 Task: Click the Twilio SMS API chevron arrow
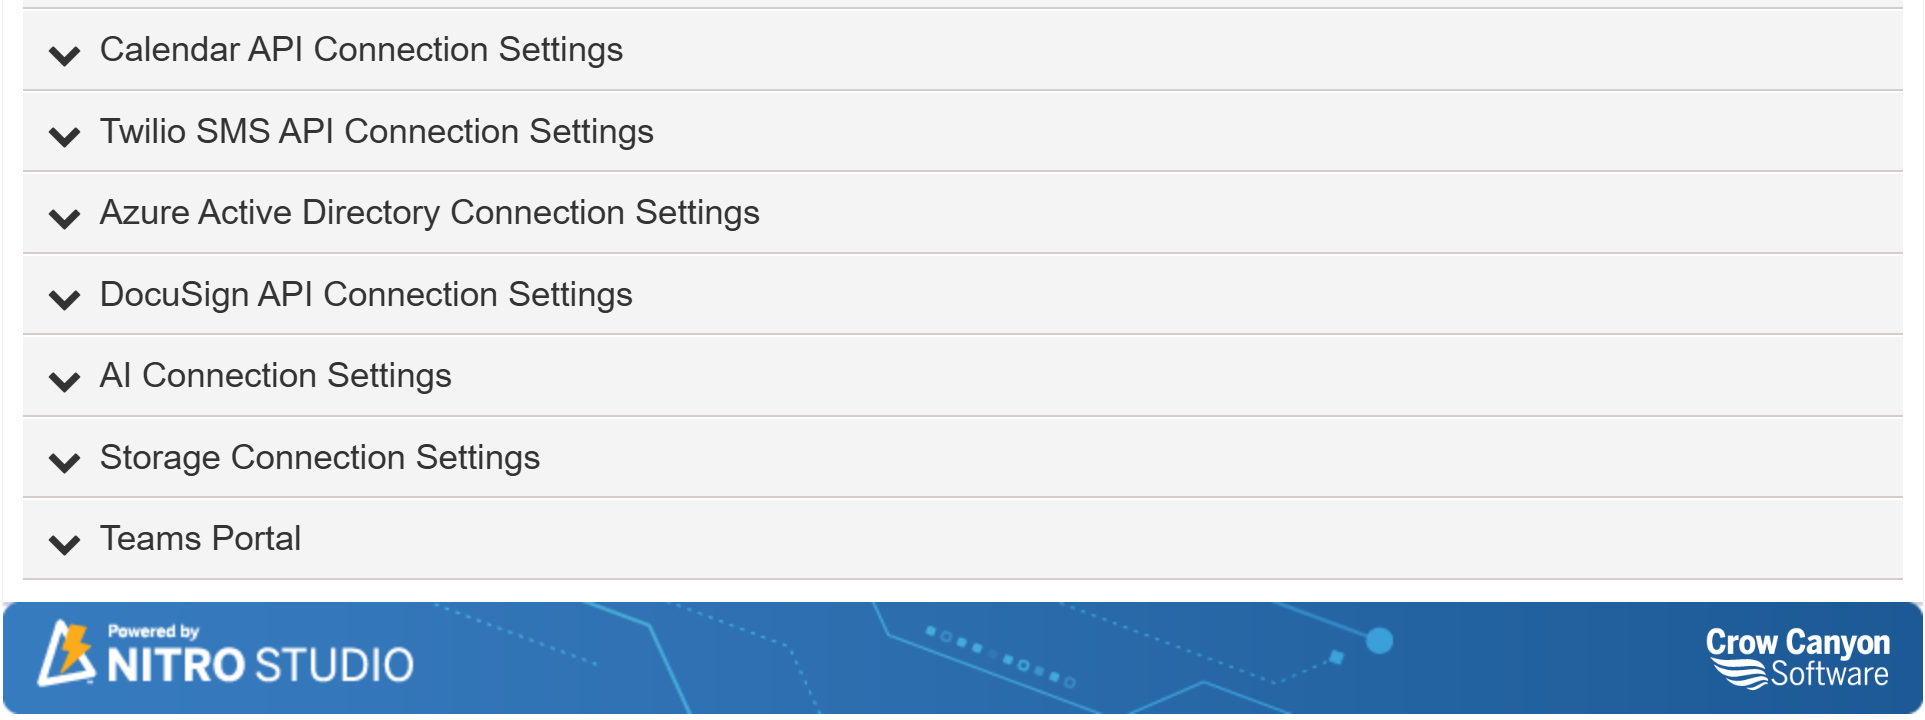(x=65, y=136)
